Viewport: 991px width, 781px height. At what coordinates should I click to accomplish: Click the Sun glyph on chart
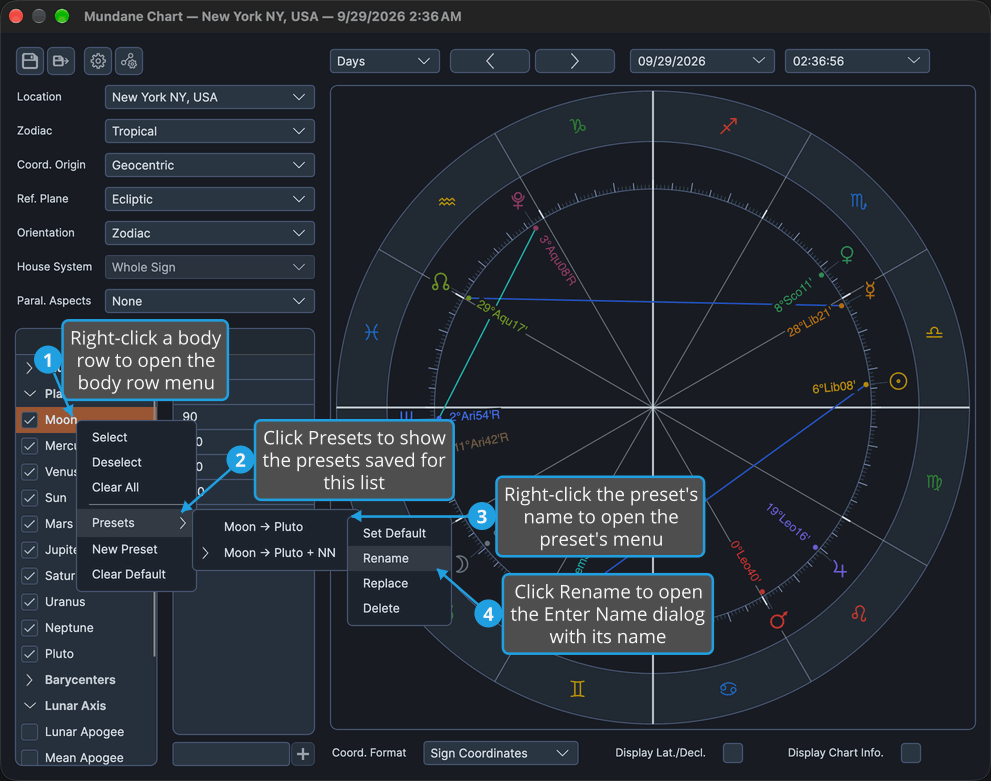coord(898,381)
